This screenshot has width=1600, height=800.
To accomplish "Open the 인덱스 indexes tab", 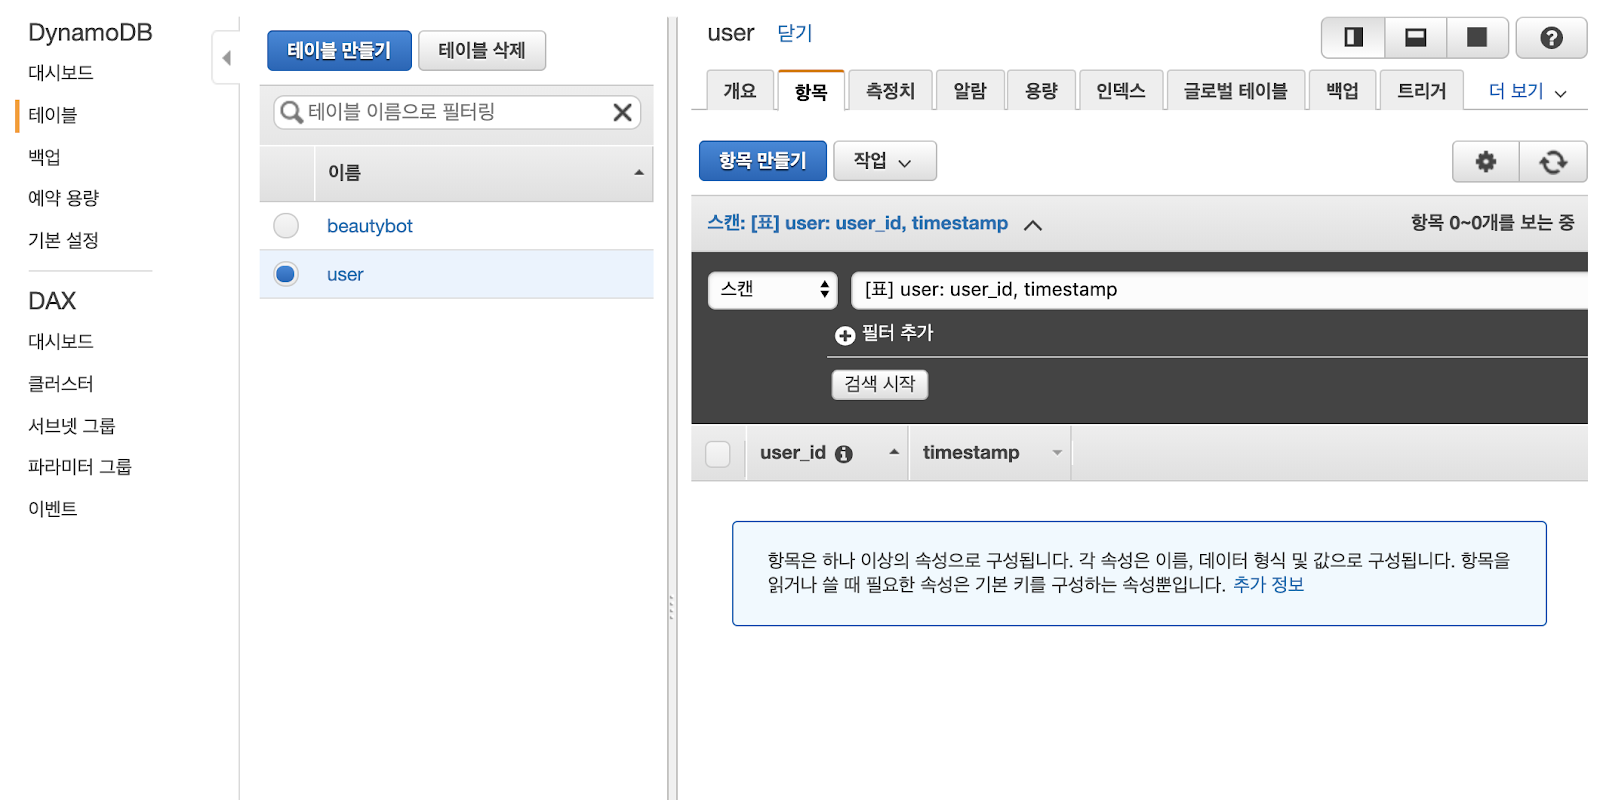I will click(x=1121, y=90).
